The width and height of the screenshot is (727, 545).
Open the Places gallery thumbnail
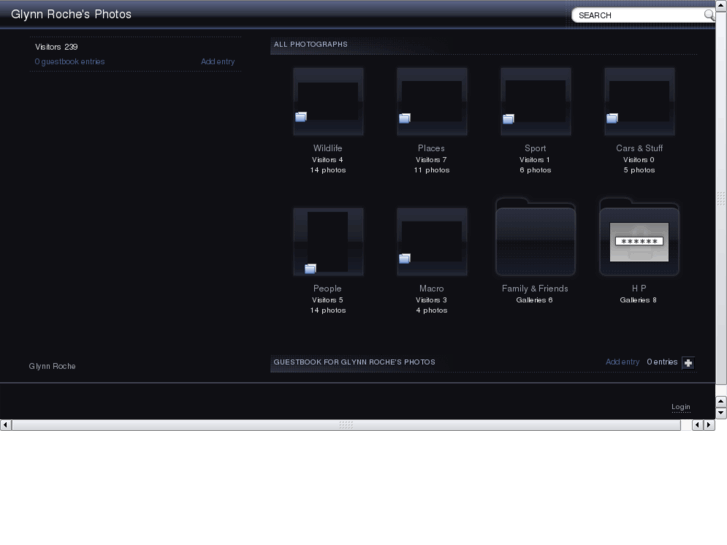pos(432,102)
